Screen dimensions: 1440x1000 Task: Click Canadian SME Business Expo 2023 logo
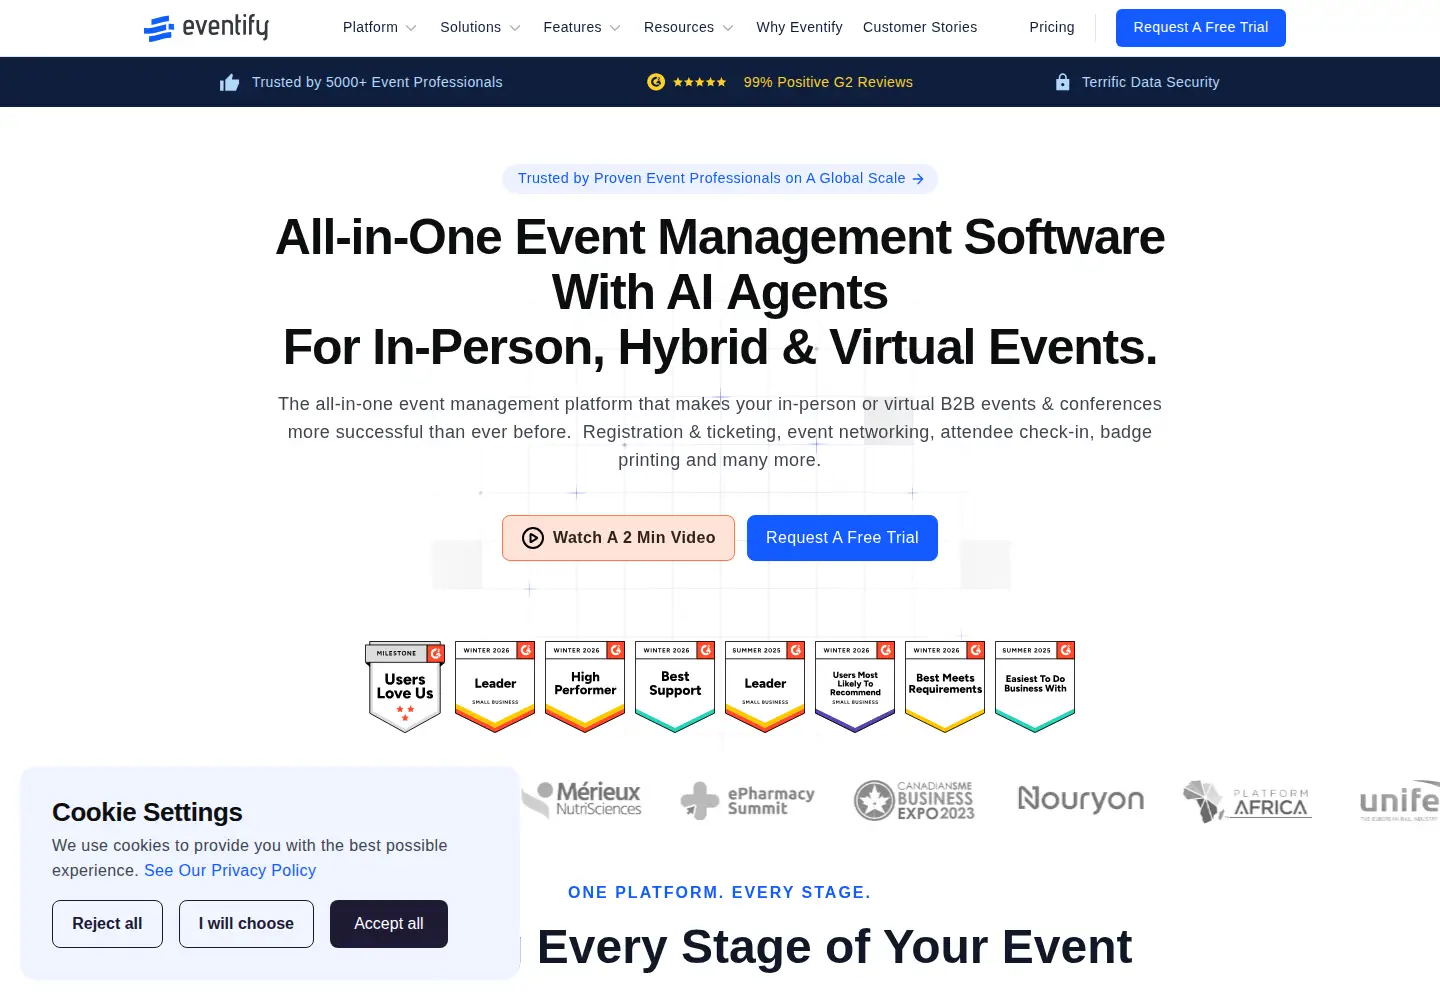click(x=914, y=800)
